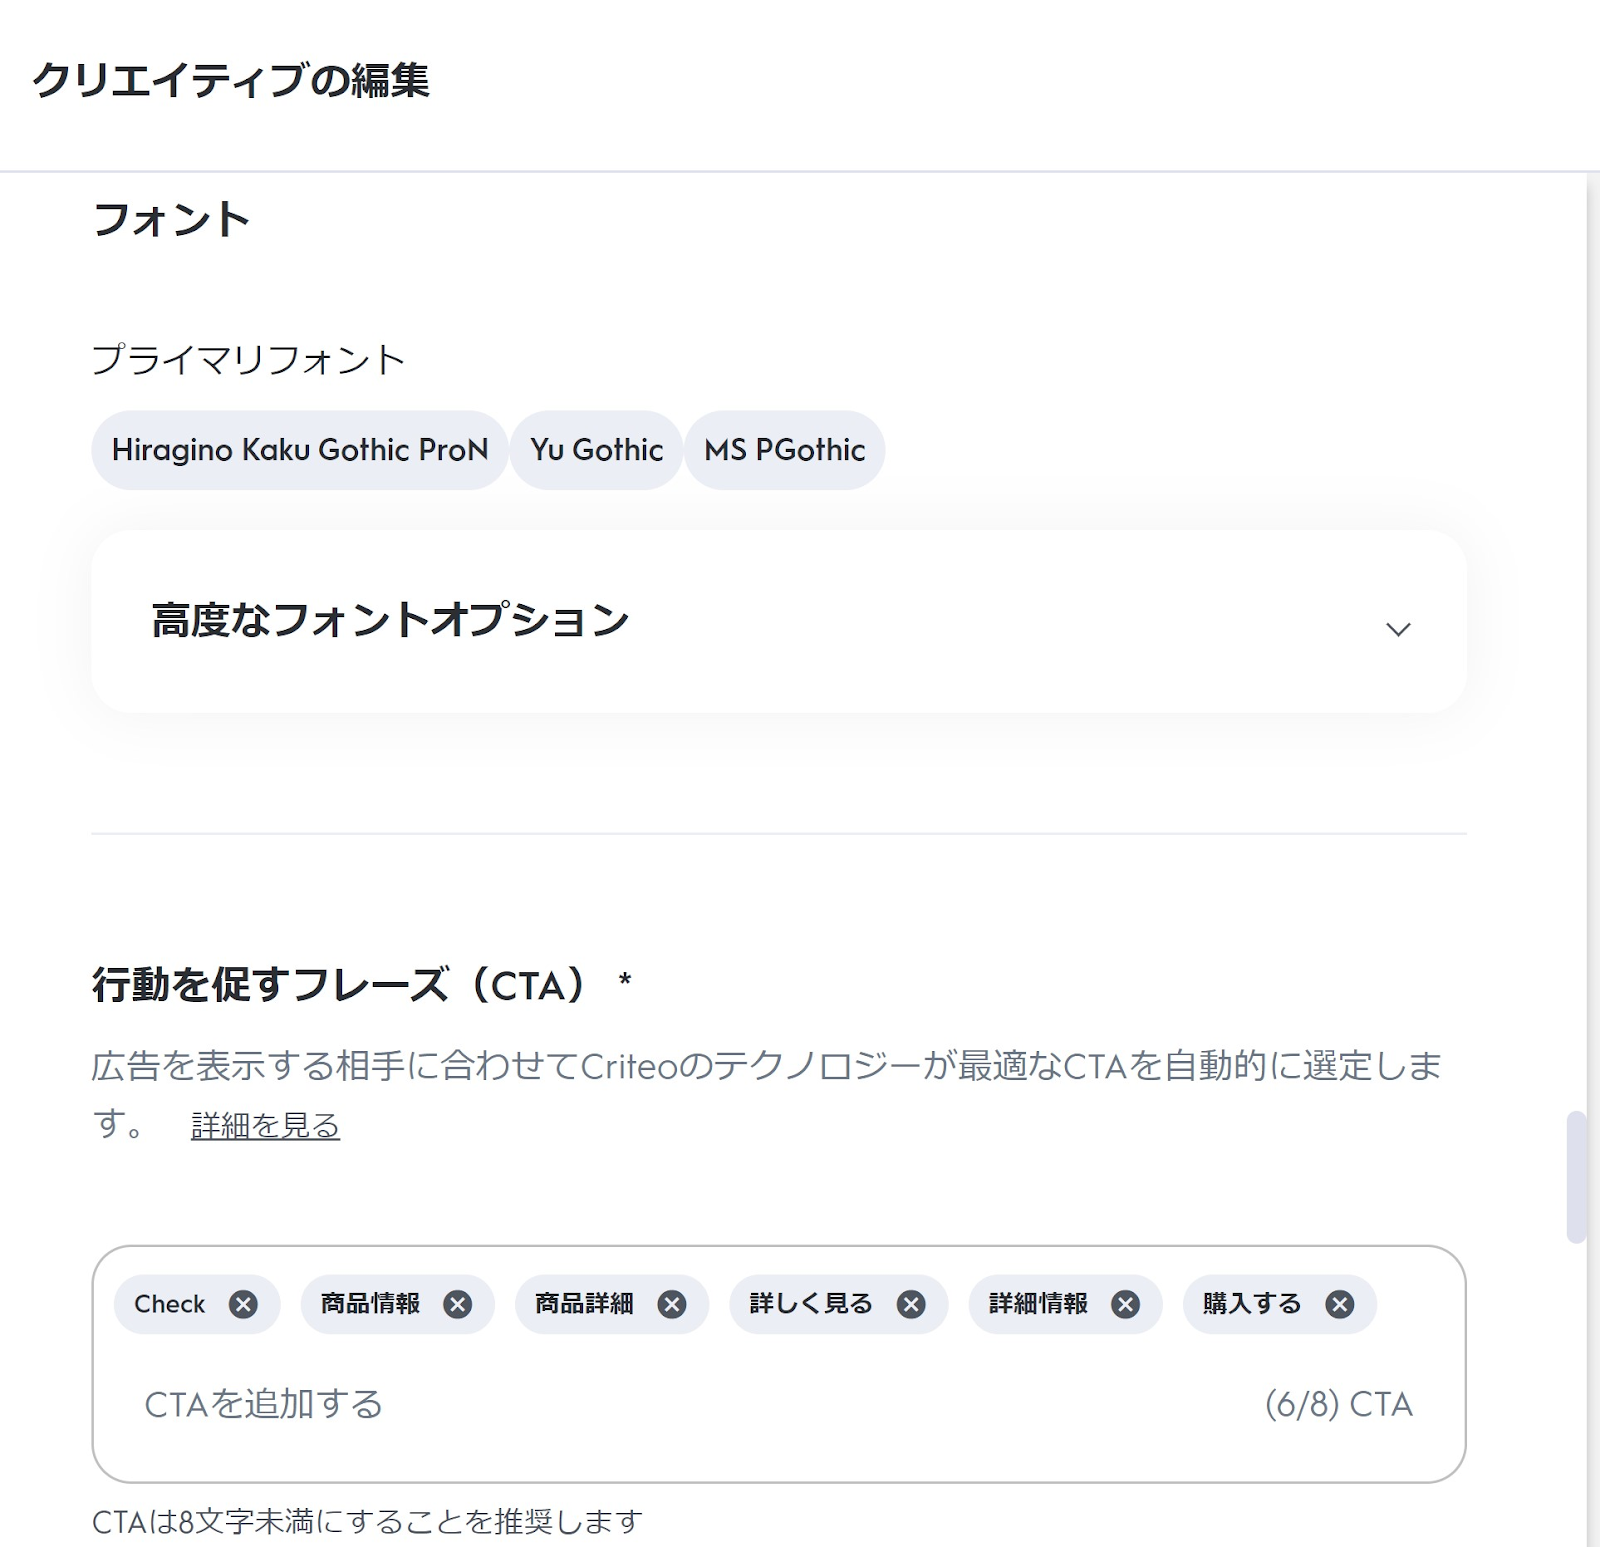Click the (6/8) CTA counter

(x=1338, y=1404)
